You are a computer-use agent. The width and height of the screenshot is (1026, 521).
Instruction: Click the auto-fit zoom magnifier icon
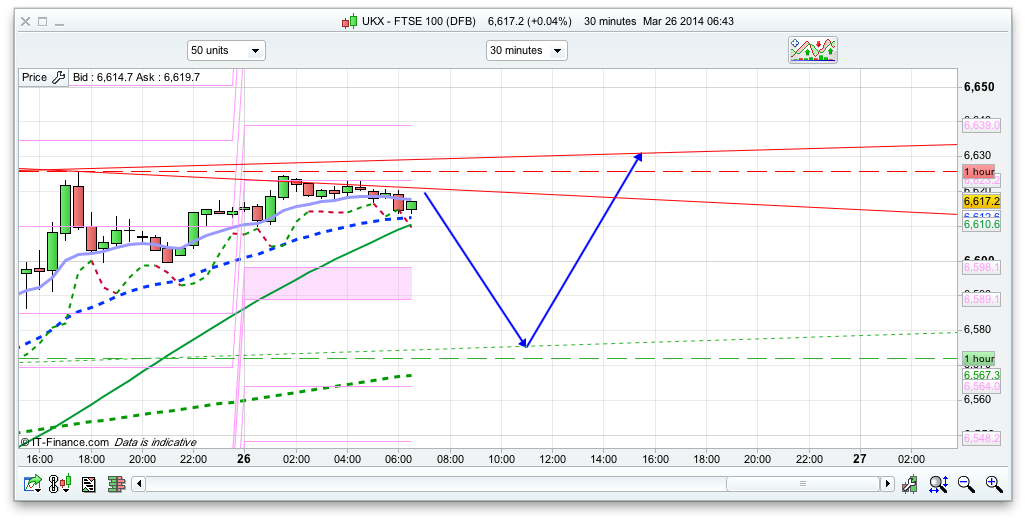[x=938, y=484]
